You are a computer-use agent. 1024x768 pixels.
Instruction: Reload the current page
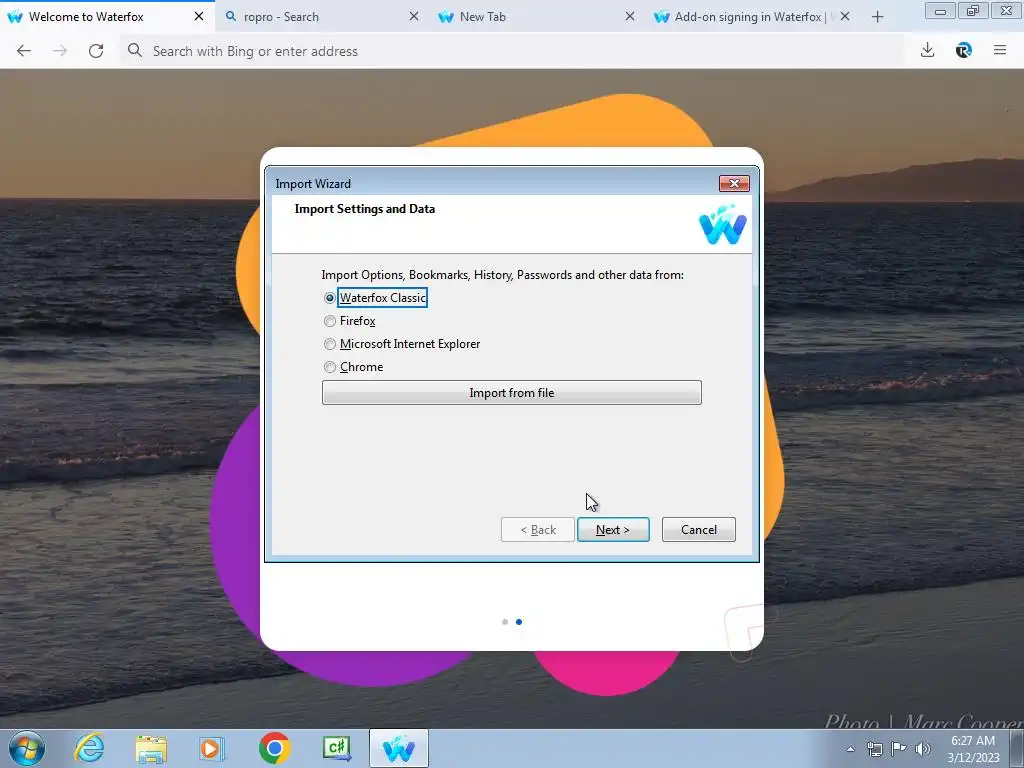click(96, 51)
